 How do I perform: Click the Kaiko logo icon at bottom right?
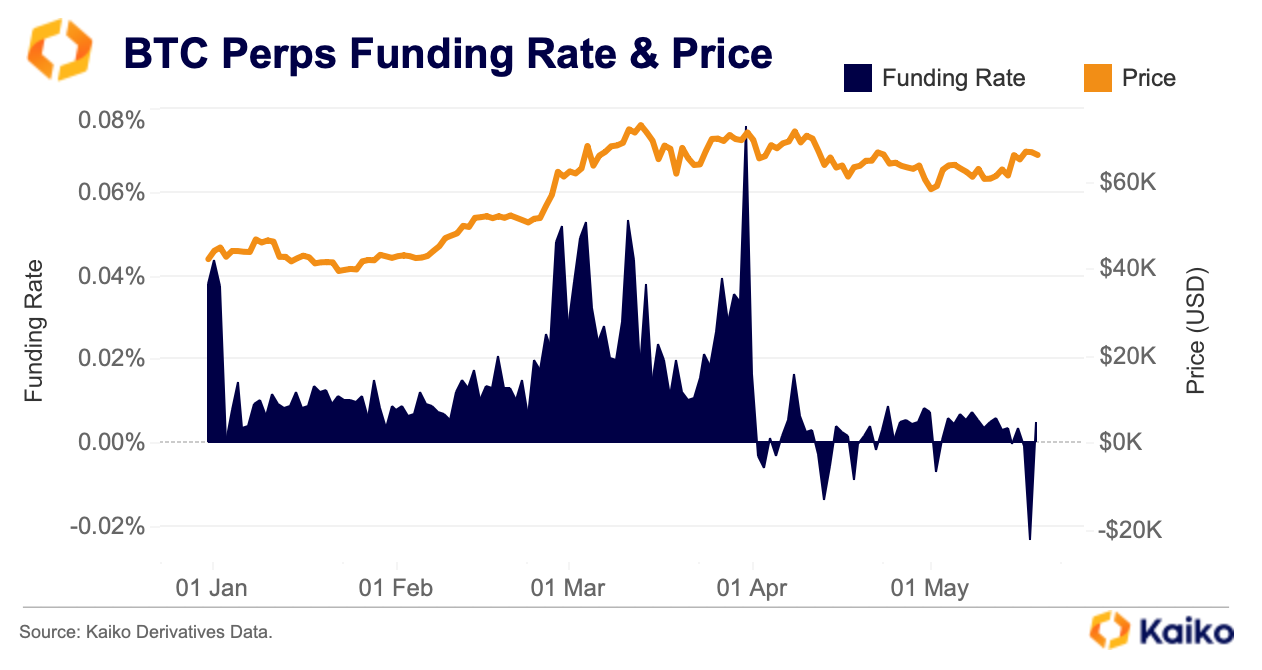1109,630
